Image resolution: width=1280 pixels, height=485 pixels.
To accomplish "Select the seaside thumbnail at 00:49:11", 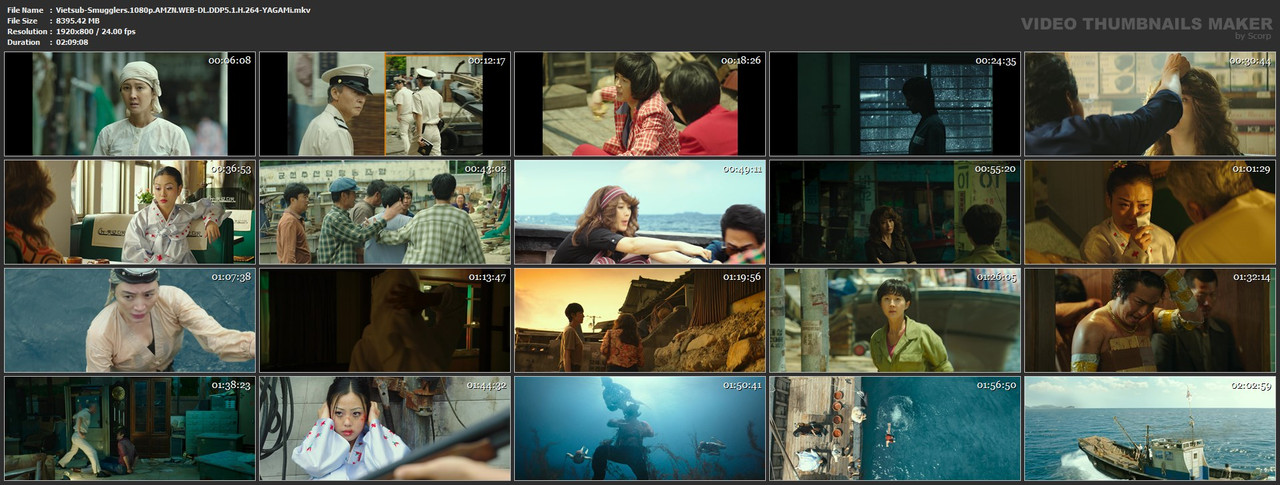I will coord(640,212).
